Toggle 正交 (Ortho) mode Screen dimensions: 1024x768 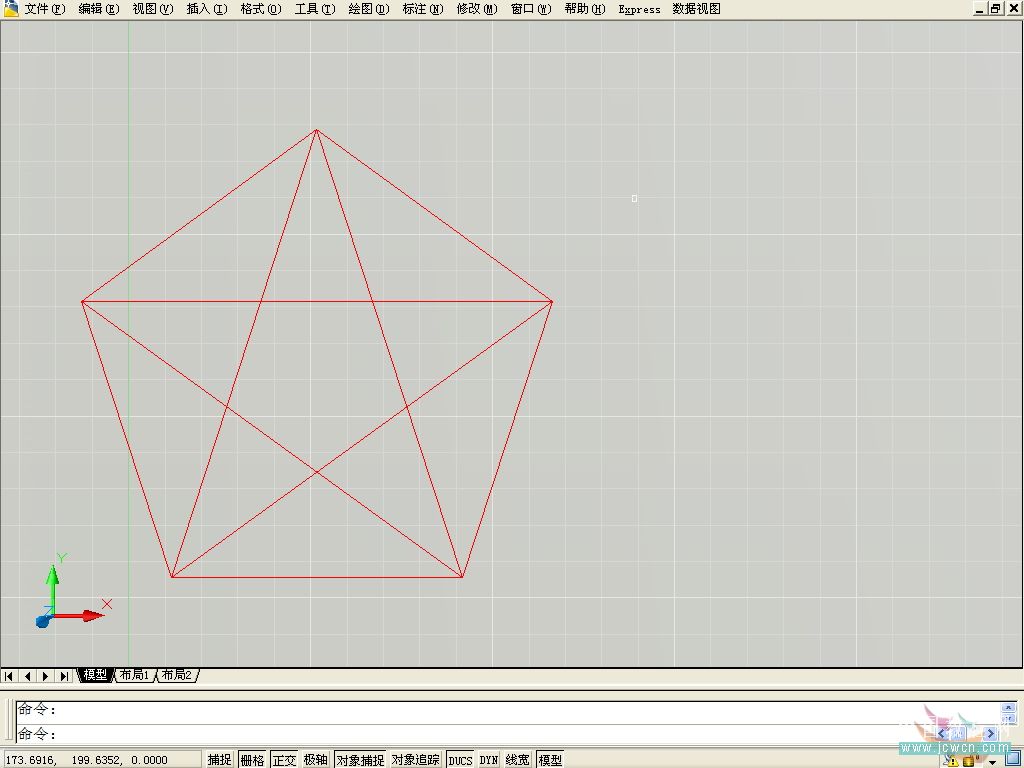284,760
